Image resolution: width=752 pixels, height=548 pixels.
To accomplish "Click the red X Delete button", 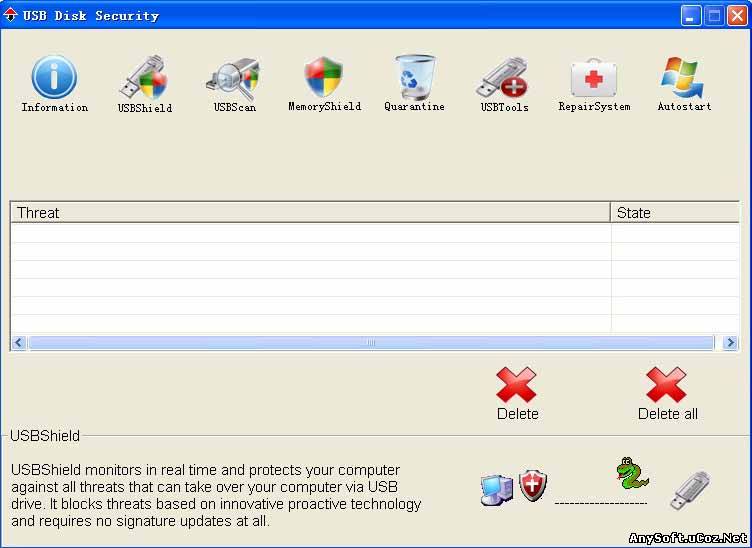I will click(517, 394).
